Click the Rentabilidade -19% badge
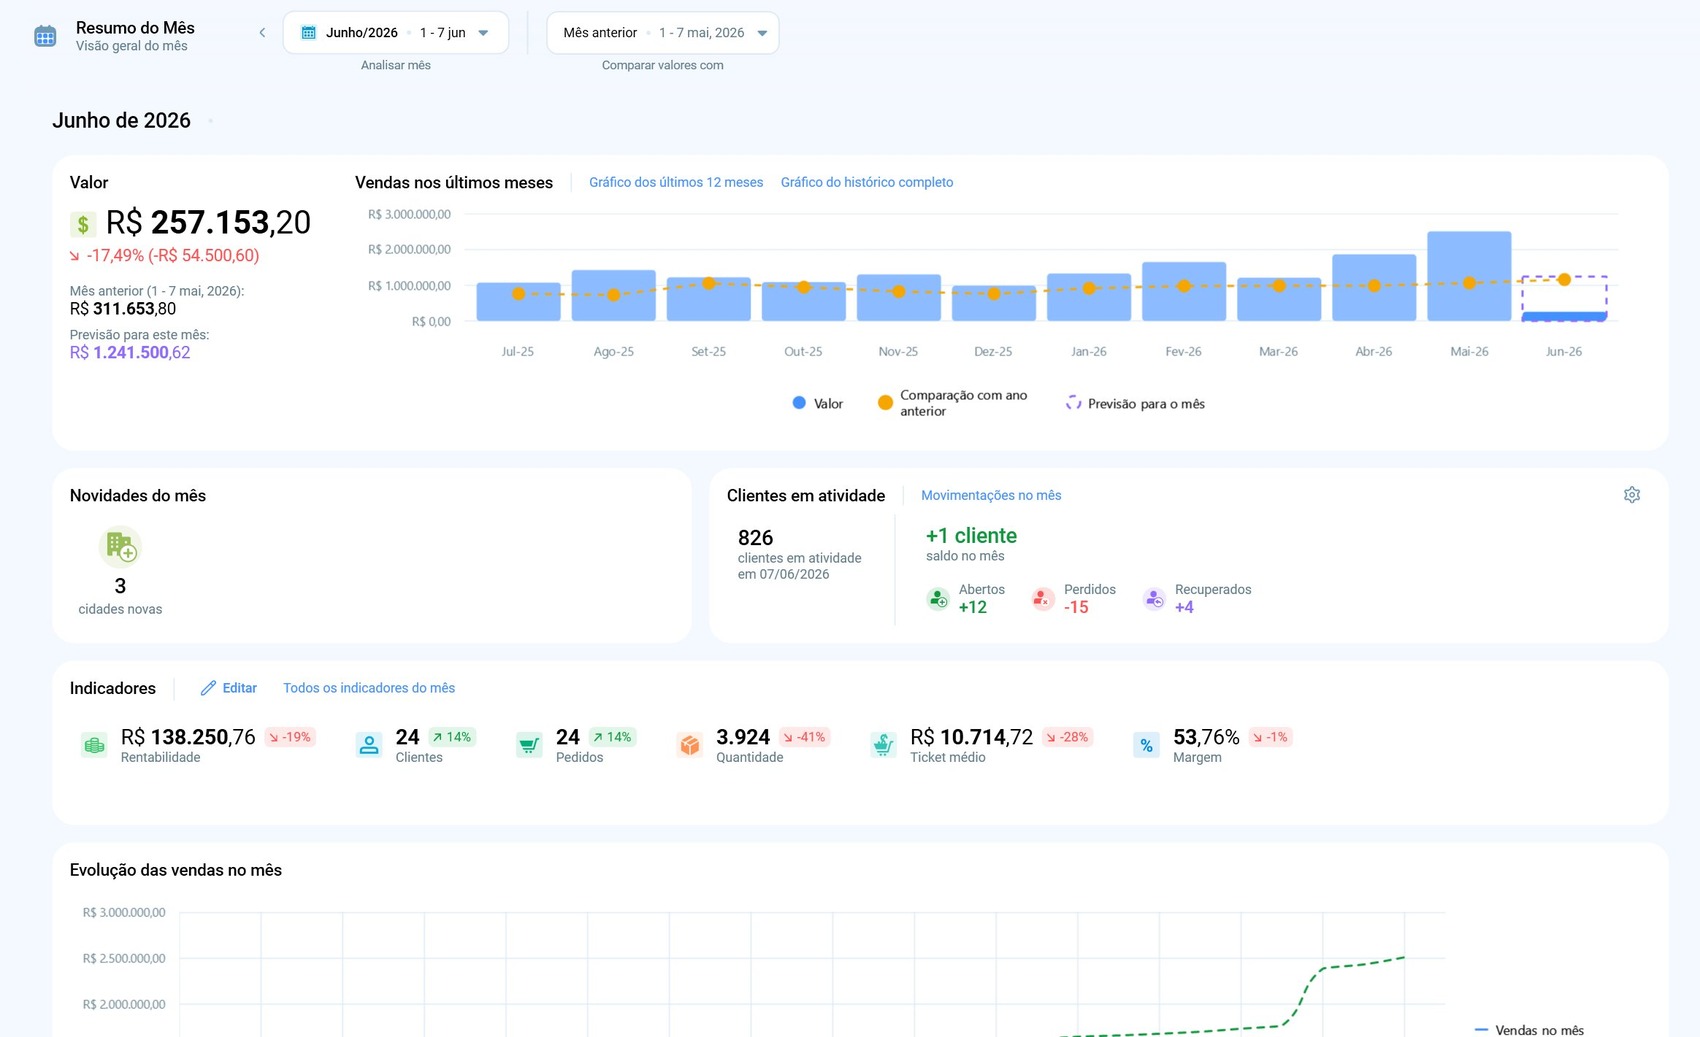The height and width of the screenshot is (1037, 1700). pos(290,737)
